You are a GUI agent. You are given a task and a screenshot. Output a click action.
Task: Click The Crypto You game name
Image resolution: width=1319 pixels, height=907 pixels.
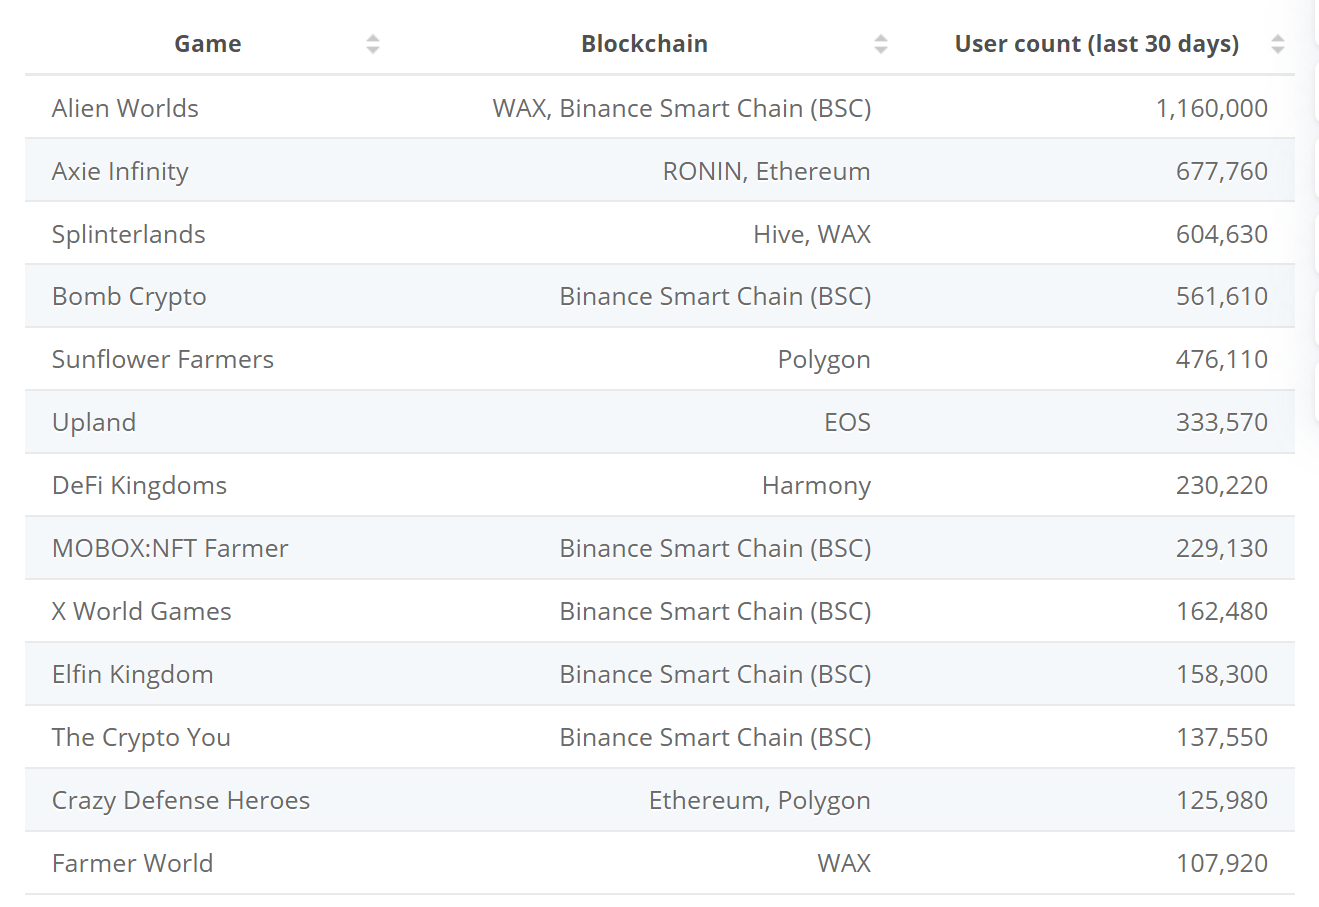[141, 737]
